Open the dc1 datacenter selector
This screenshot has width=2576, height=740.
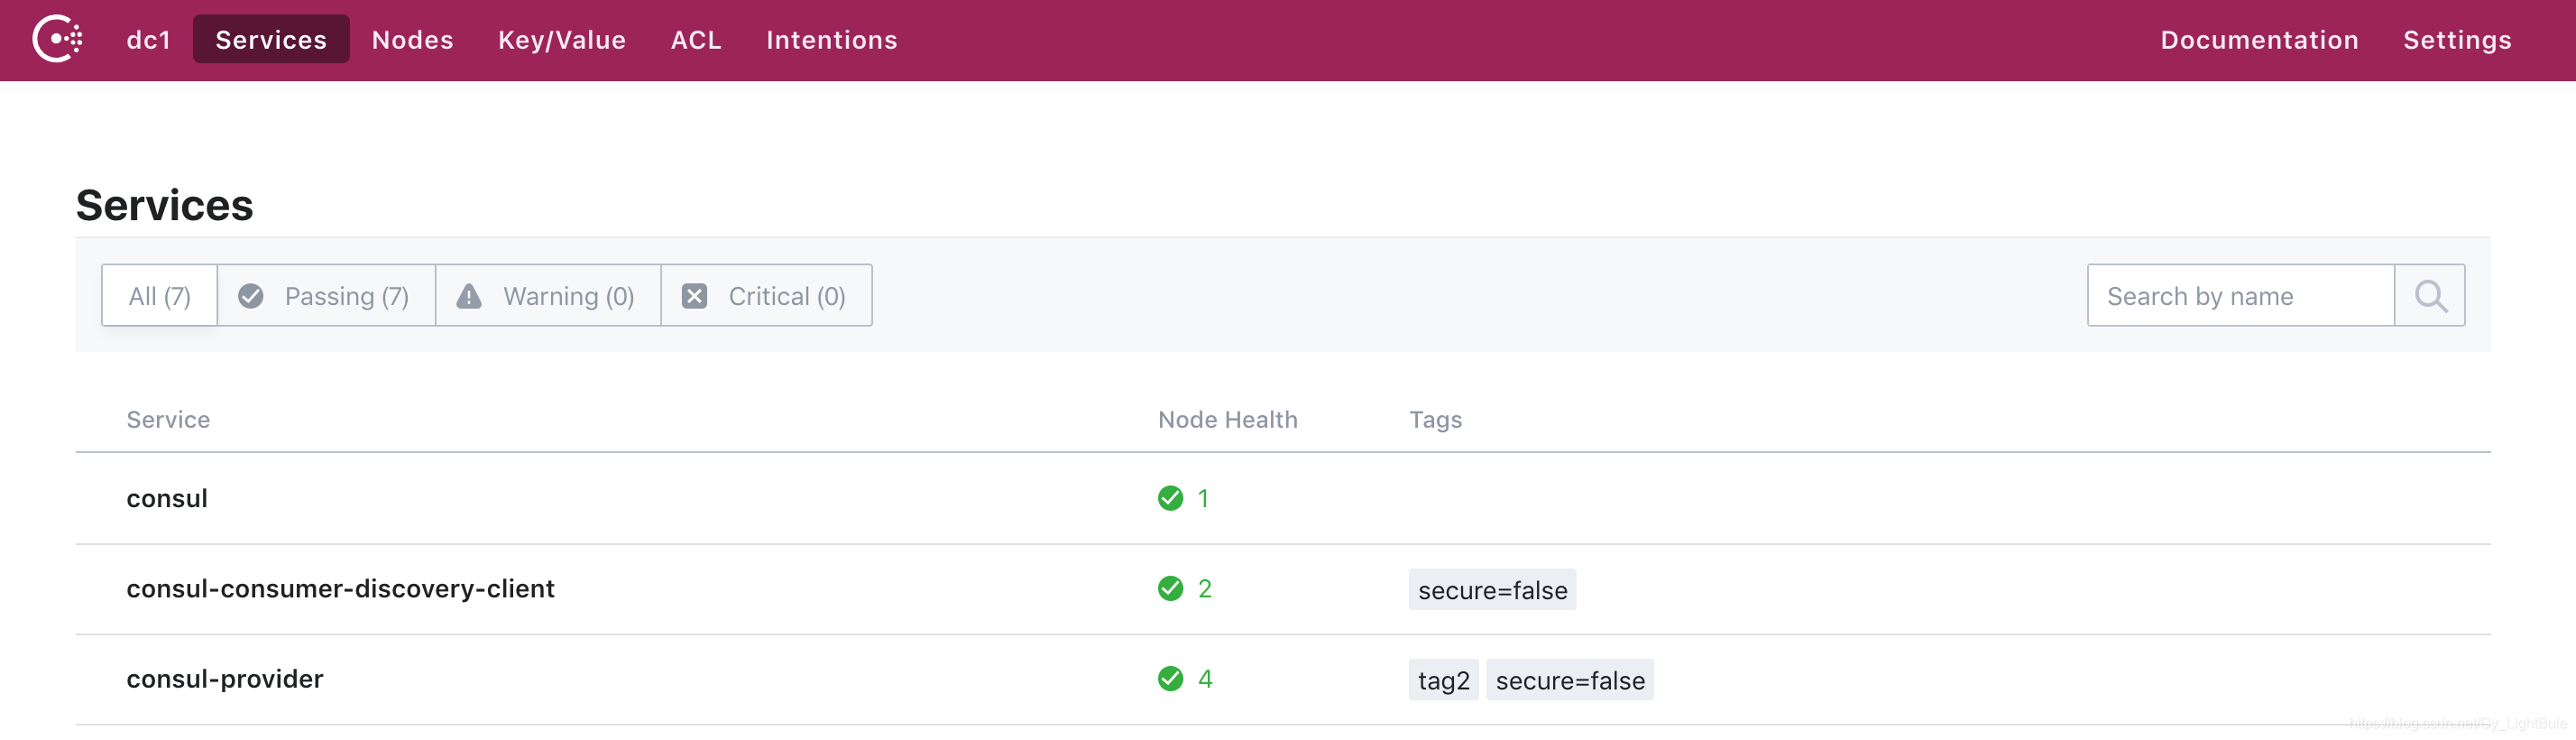pyautogui.click(x=148, y=40)
